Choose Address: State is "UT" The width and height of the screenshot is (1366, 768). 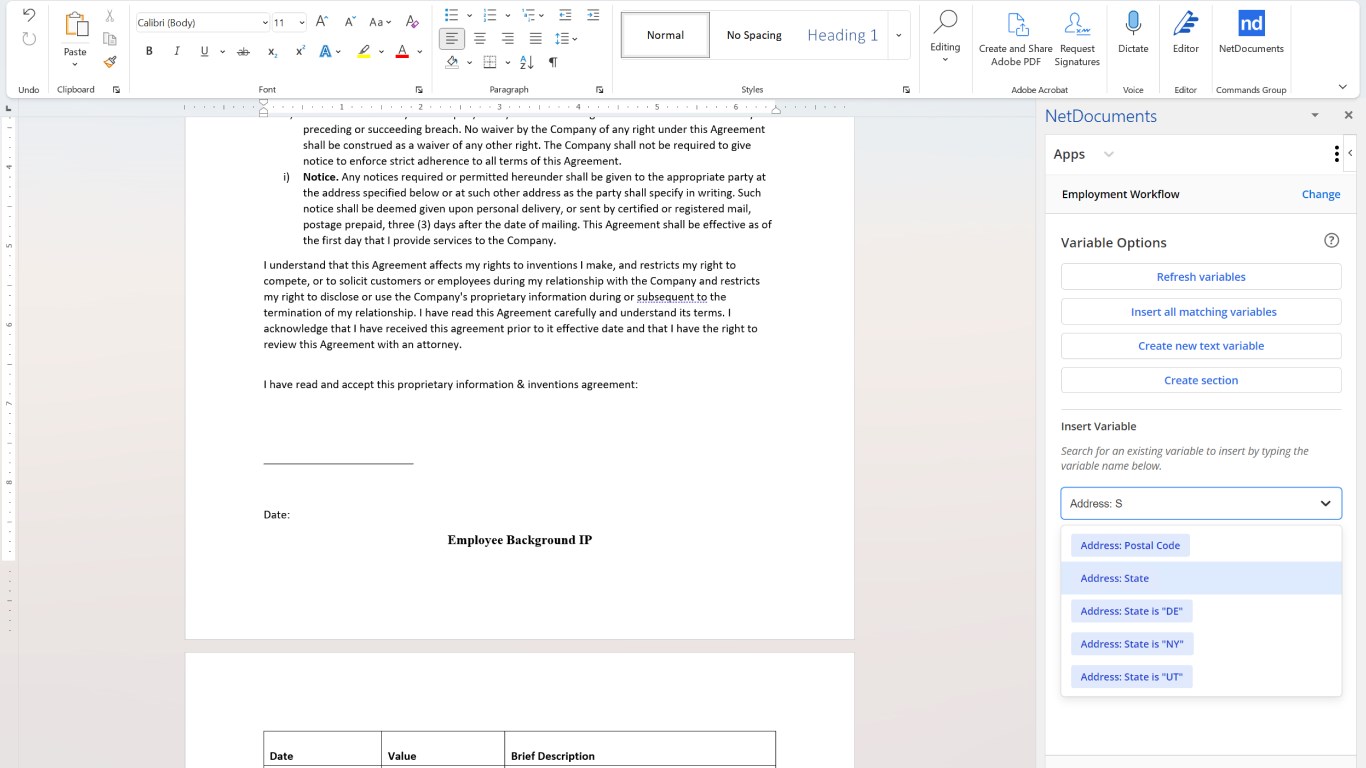tap(1132, 677)
